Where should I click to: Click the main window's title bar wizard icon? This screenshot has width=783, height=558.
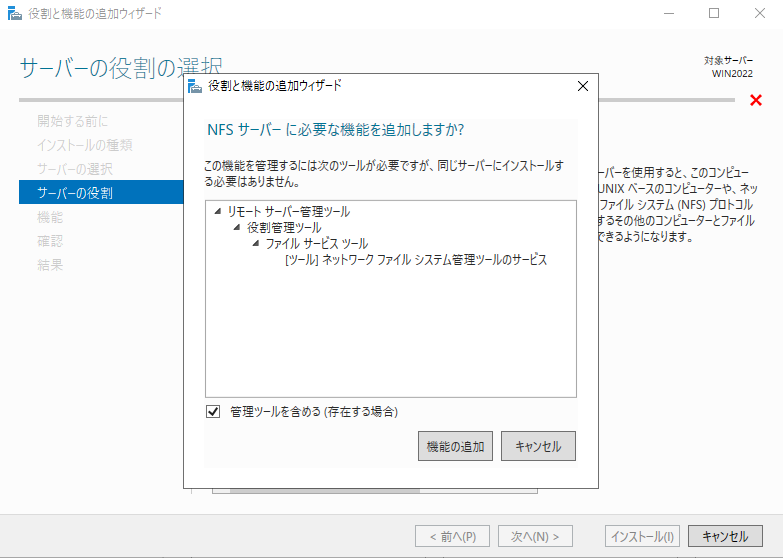(x=14, y=14)
